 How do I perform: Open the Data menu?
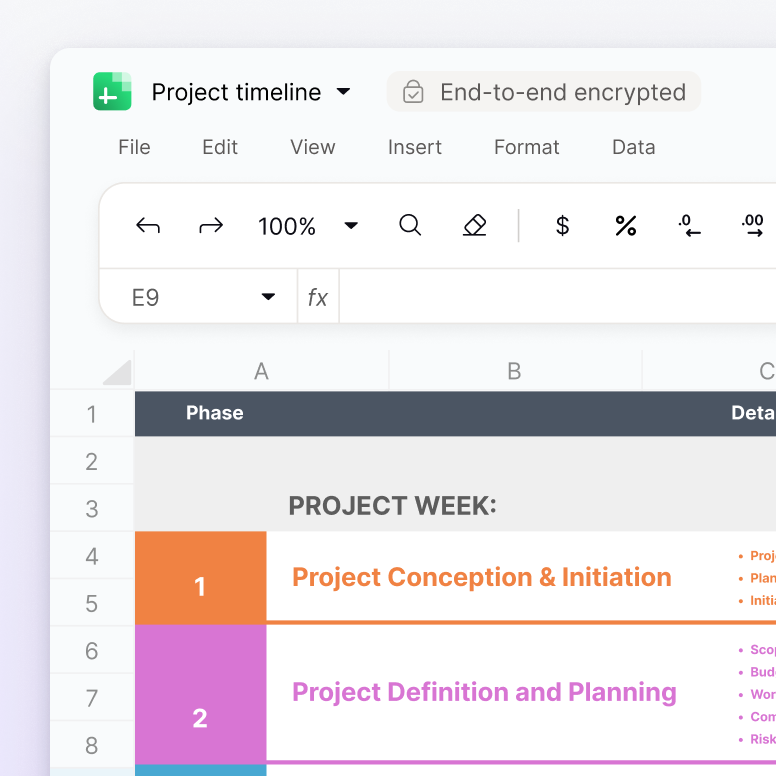coord(633,147)
